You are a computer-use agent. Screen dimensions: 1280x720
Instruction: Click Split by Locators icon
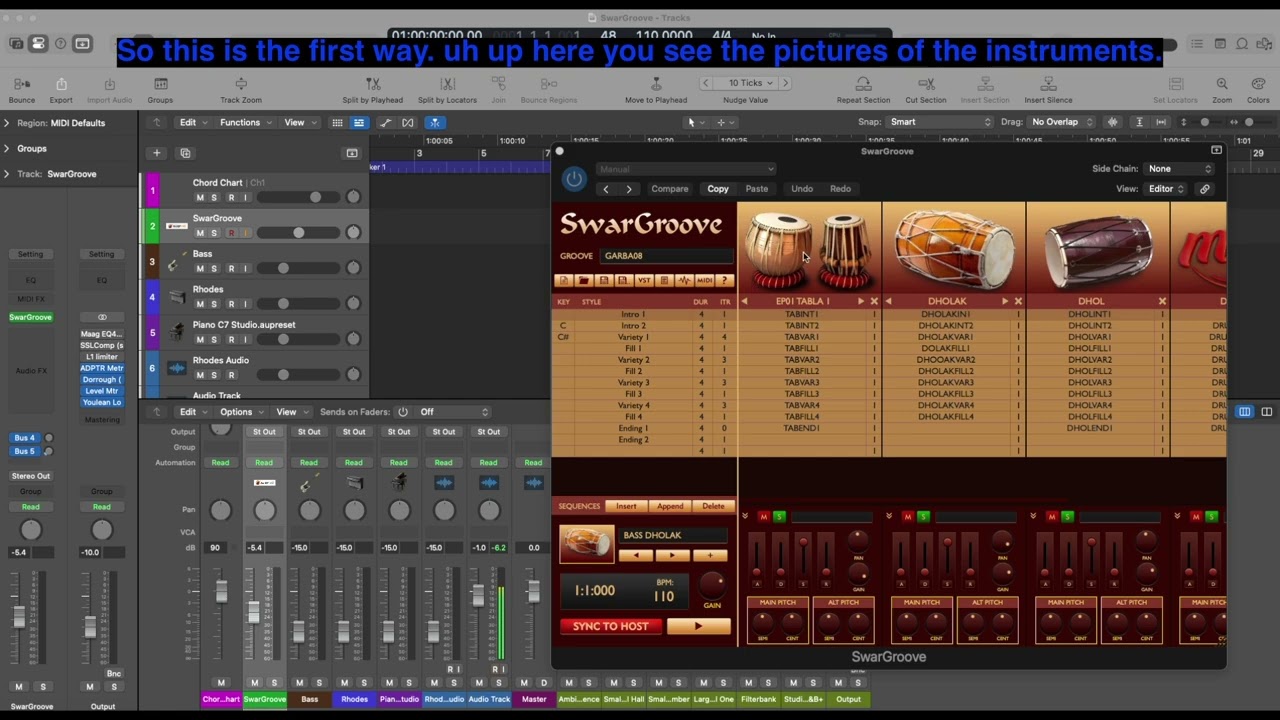[x=447, y=84]
